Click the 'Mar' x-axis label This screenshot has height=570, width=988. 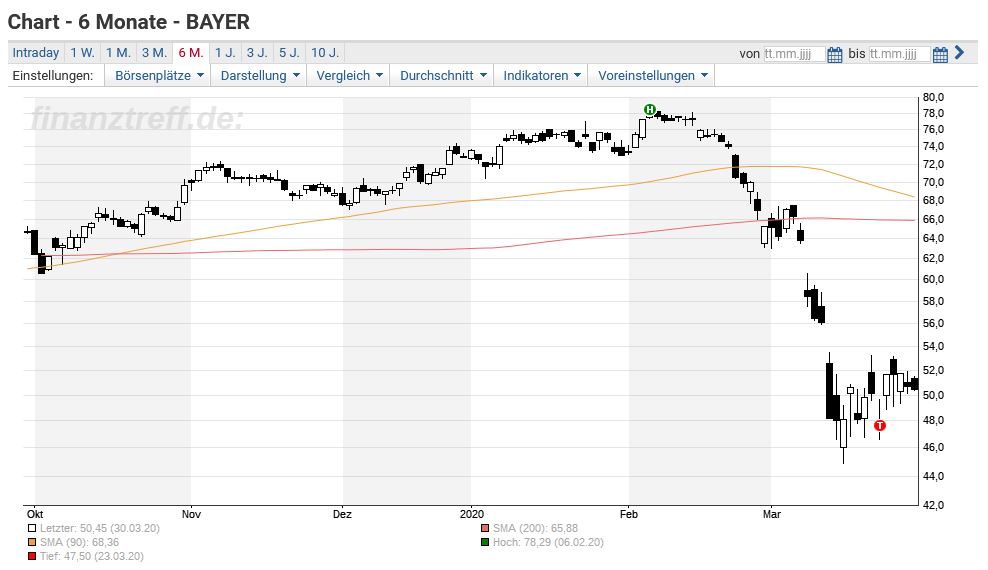772,515
